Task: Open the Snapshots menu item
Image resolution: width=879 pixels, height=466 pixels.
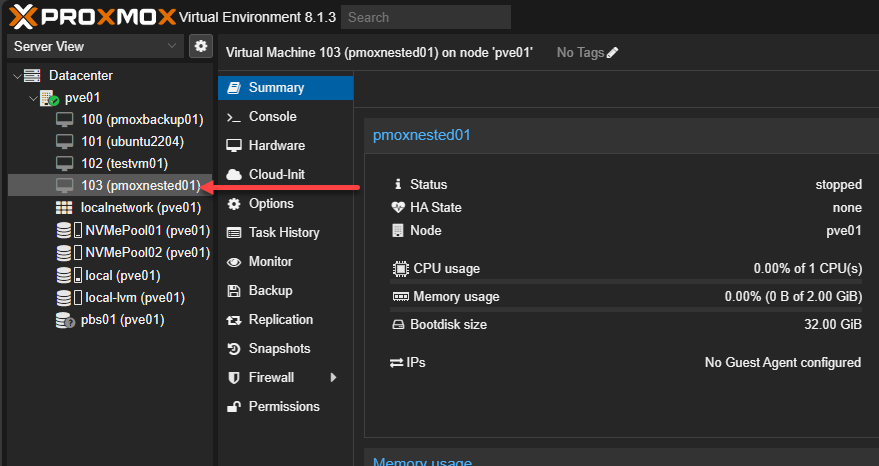Action: (x=279, y=349)
